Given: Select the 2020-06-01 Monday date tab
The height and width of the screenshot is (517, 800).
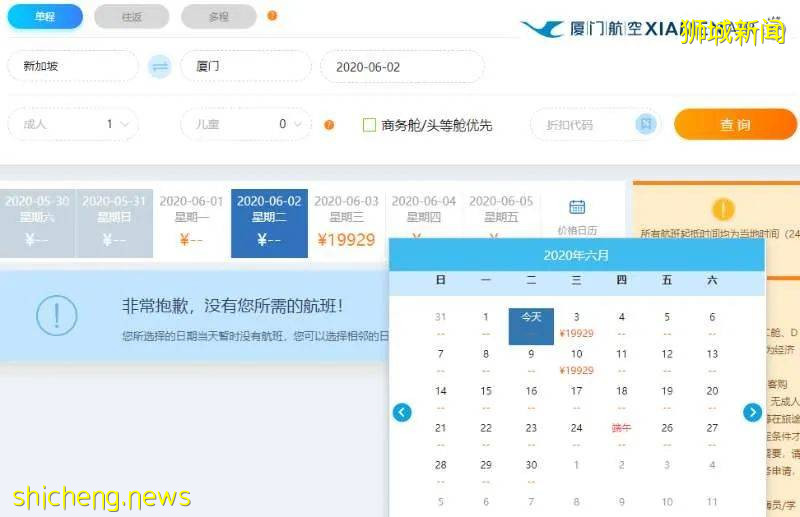Looking at the screenshot, I should pyautogui.click(x=191, y=220).
